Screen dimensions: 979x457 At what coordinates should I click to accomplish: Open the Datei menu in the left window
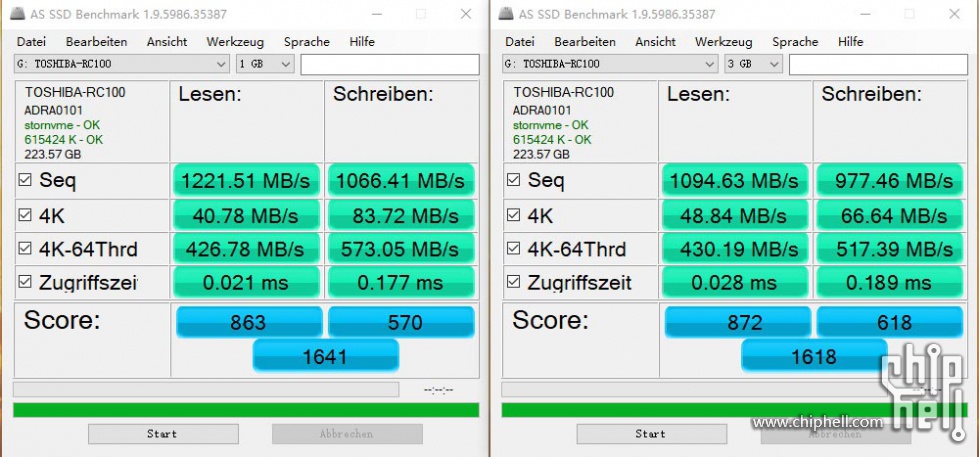31,42
